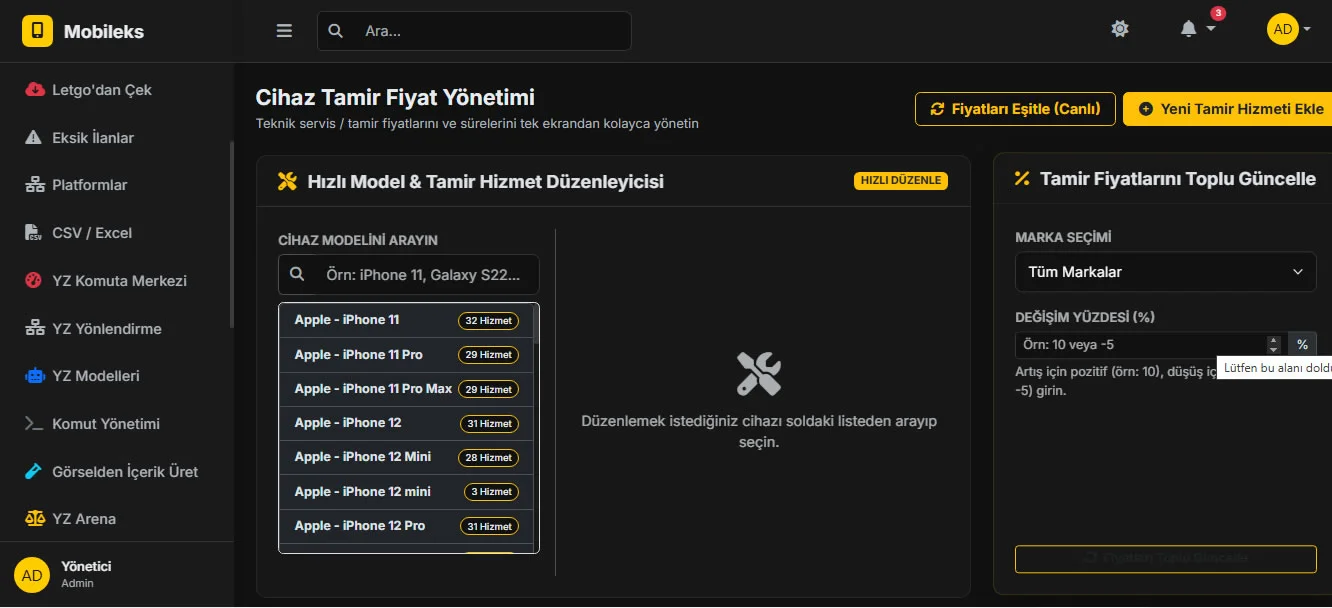Toggle the hamburger sidebar menu

click(284, 31)
